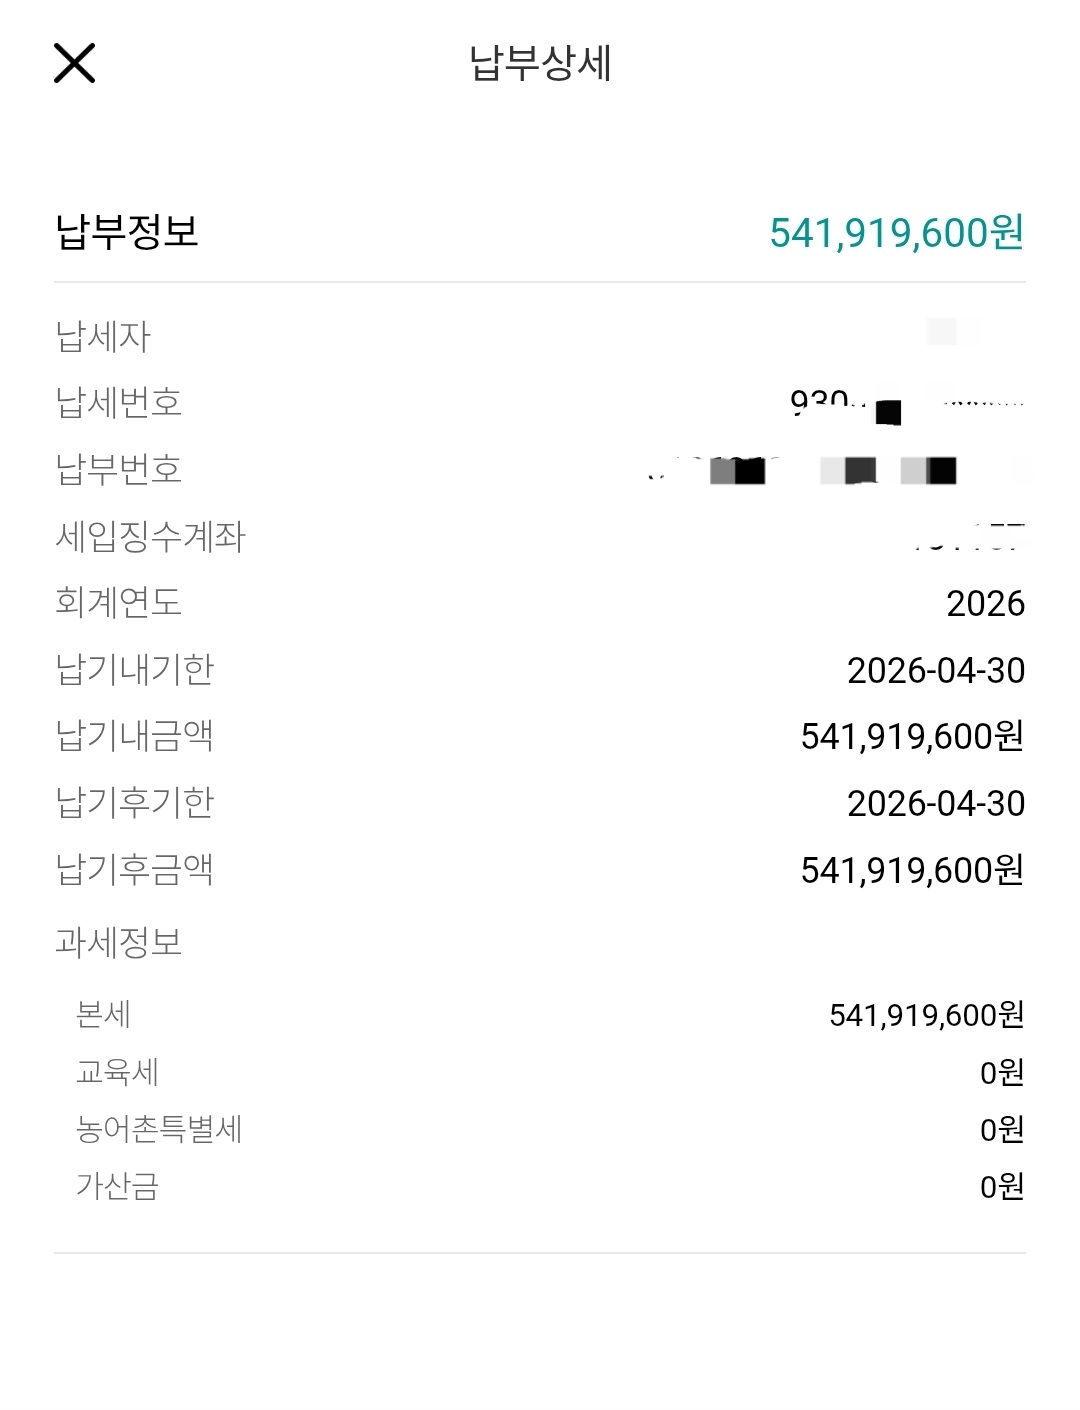Select the 농어촌특별세 row label
This screenshot has width=1080, height=1410.
160,1129
